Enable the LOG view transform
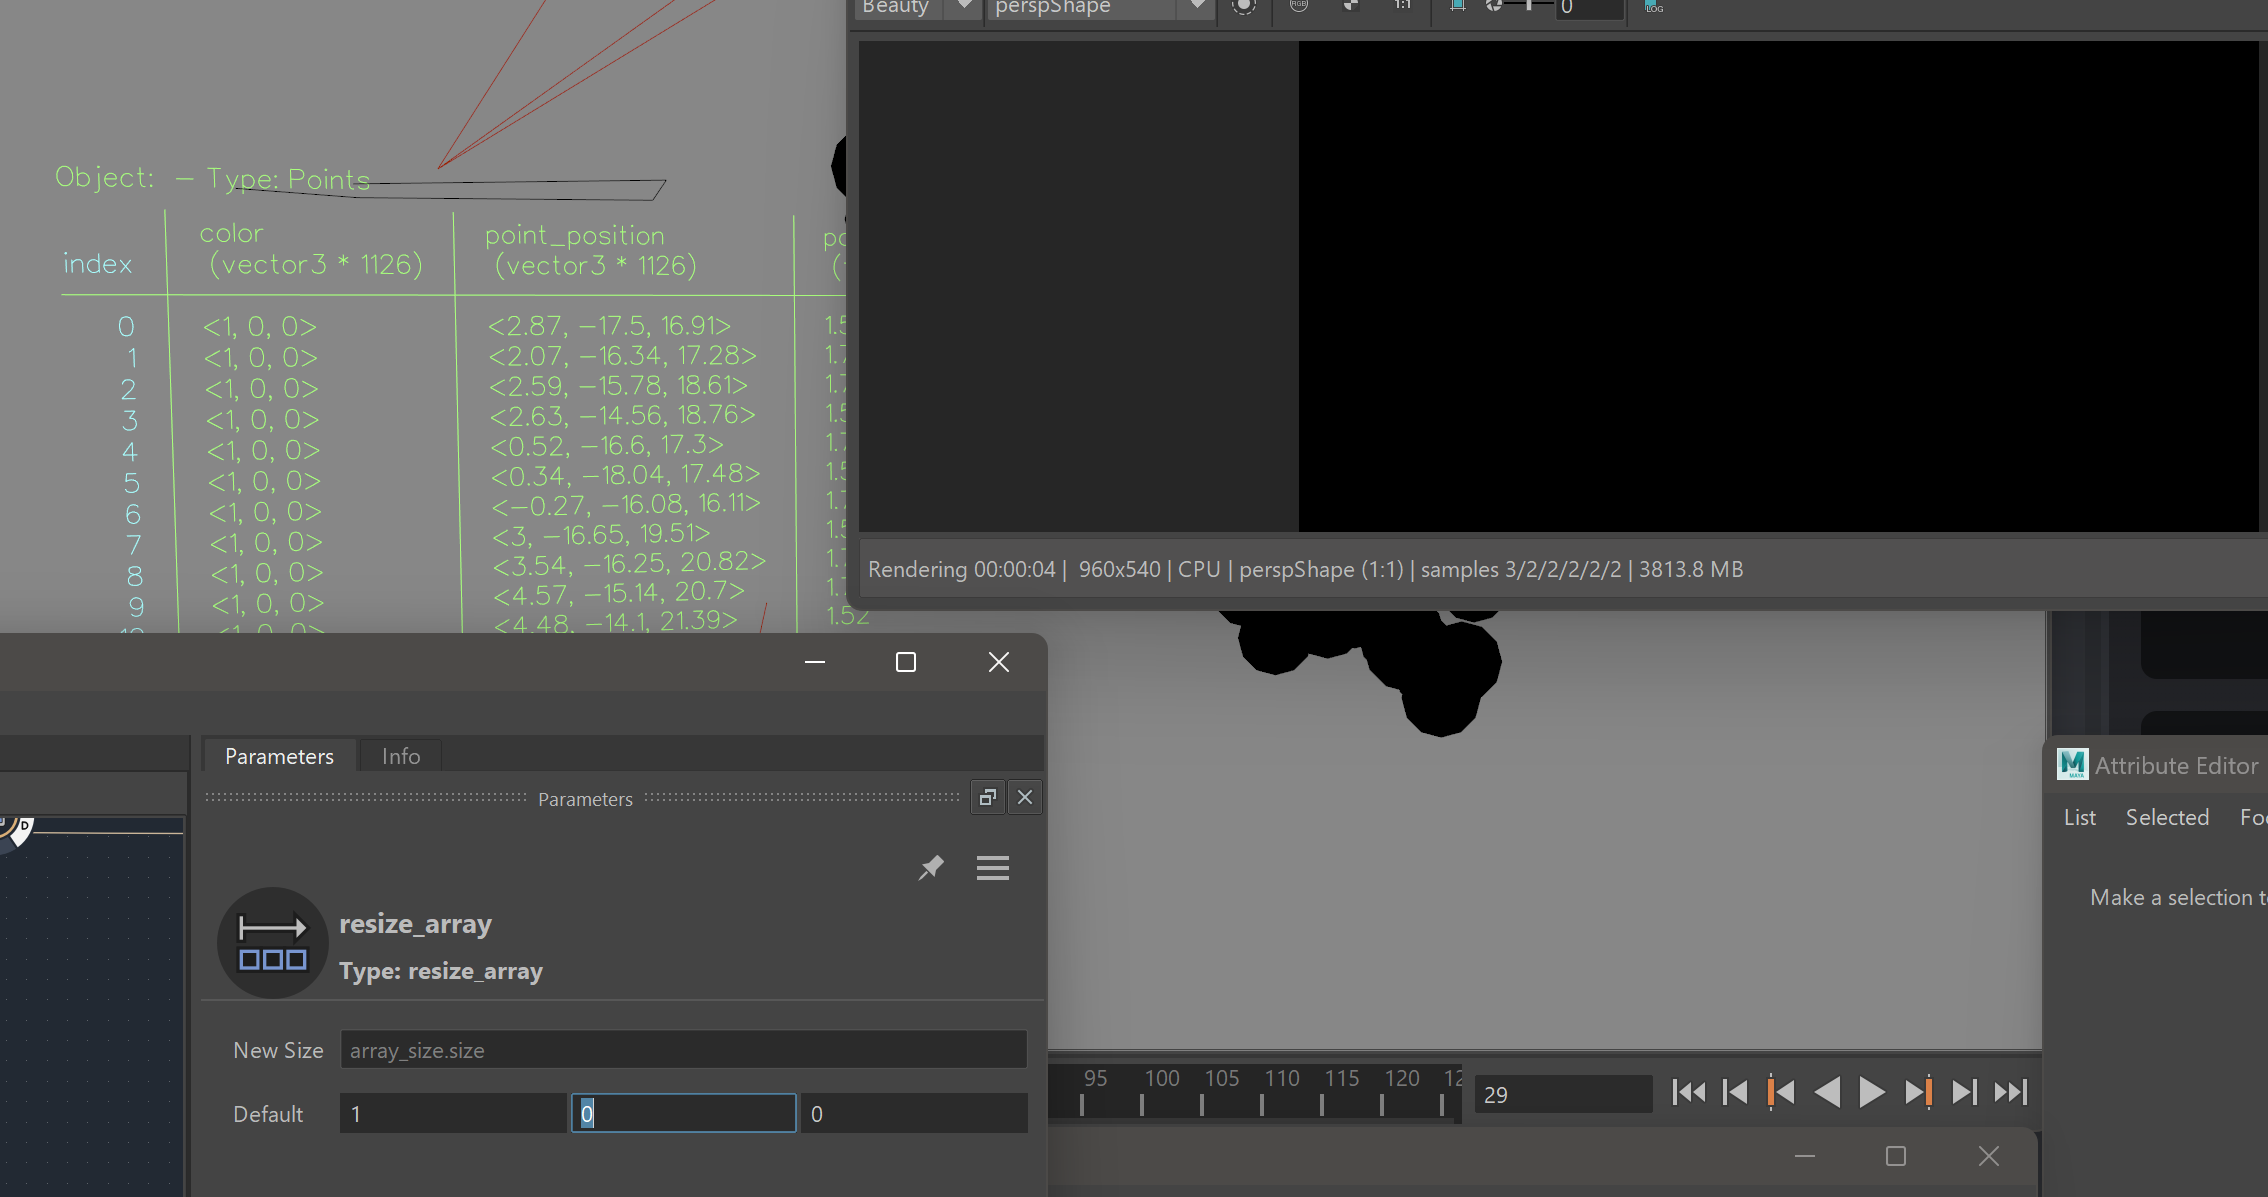Viewport: 2268px width, 1197px height. 1653,8
